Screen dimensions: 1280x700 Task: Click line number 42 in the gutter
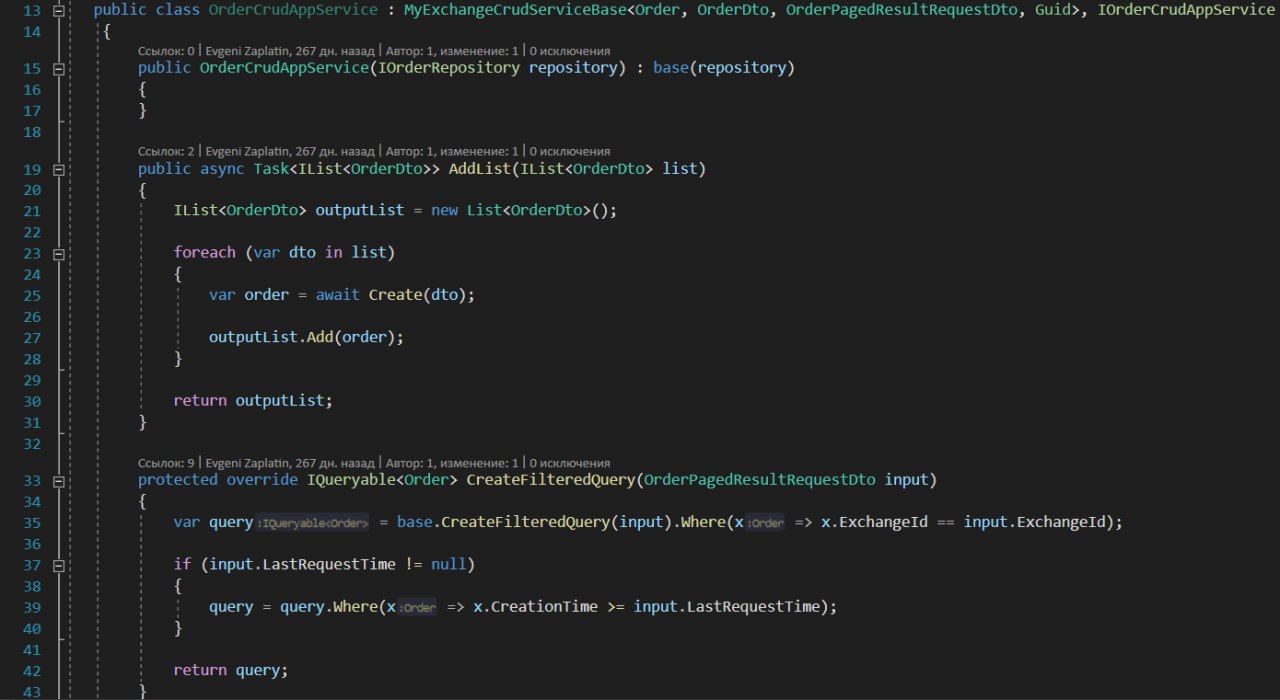pyautogui.click(x=31, y=670)
